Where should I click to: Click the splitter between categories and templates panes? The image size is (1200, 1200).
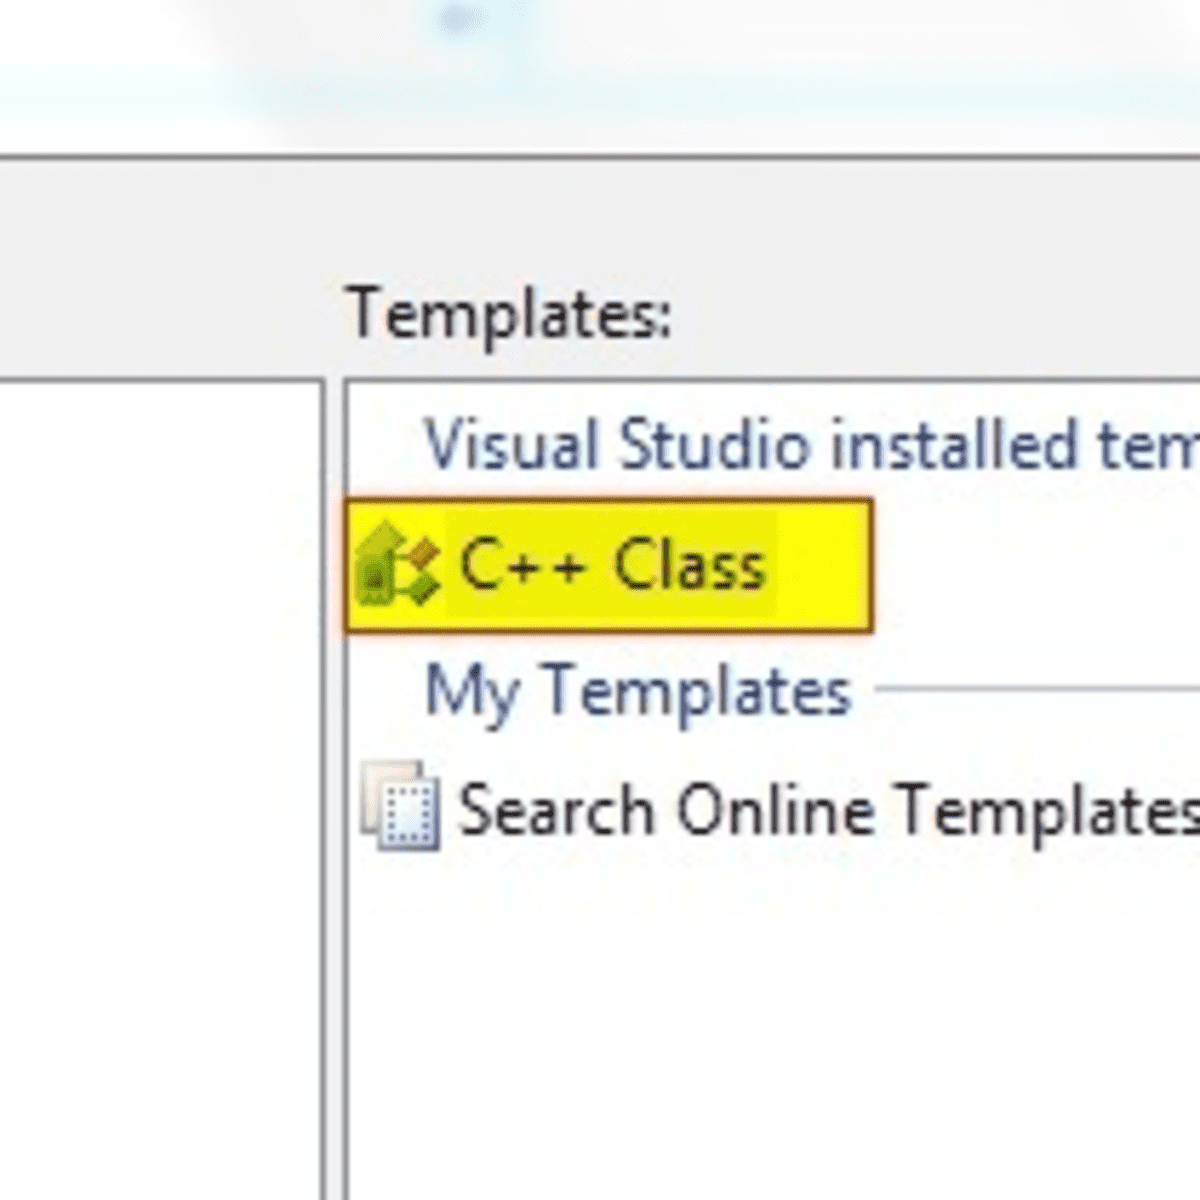(335, 780)
